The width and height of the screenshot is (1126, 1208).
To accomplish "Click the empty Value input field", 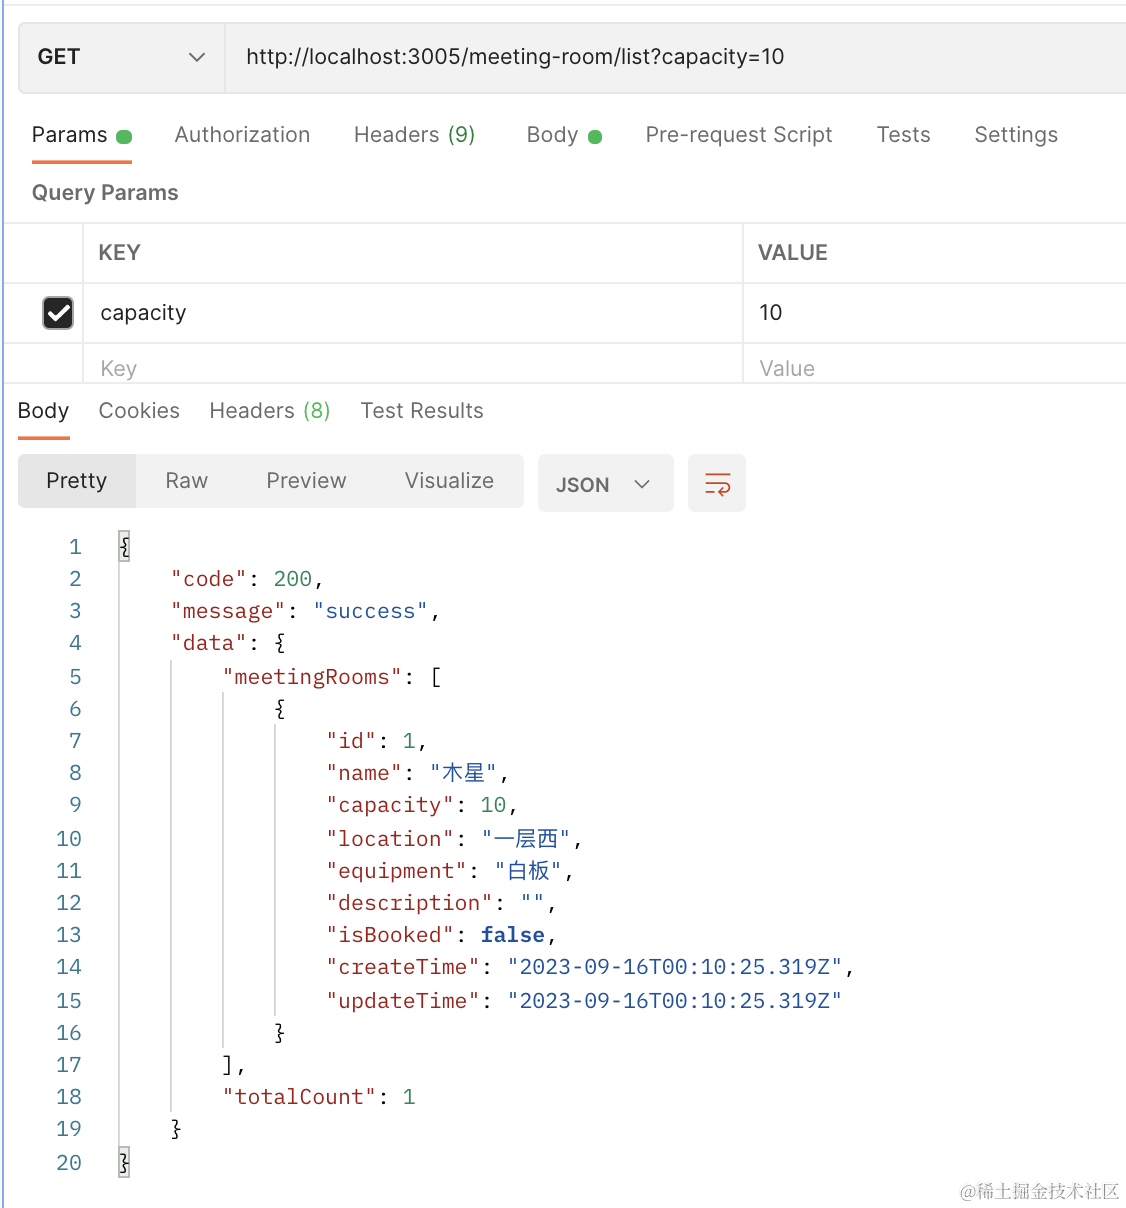I will (930, 368).
